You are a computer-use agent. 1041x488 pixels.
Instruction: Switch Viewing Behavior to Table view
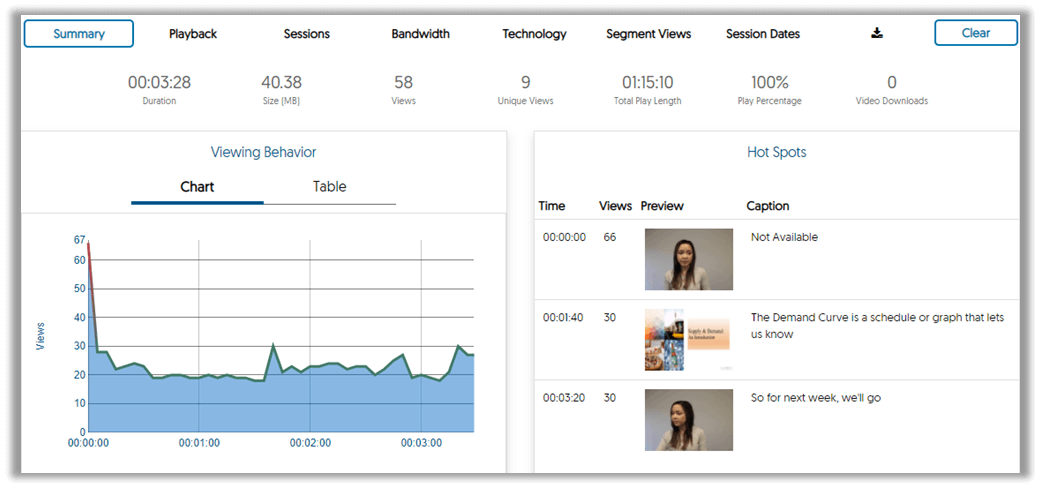[x=330, y=187]
